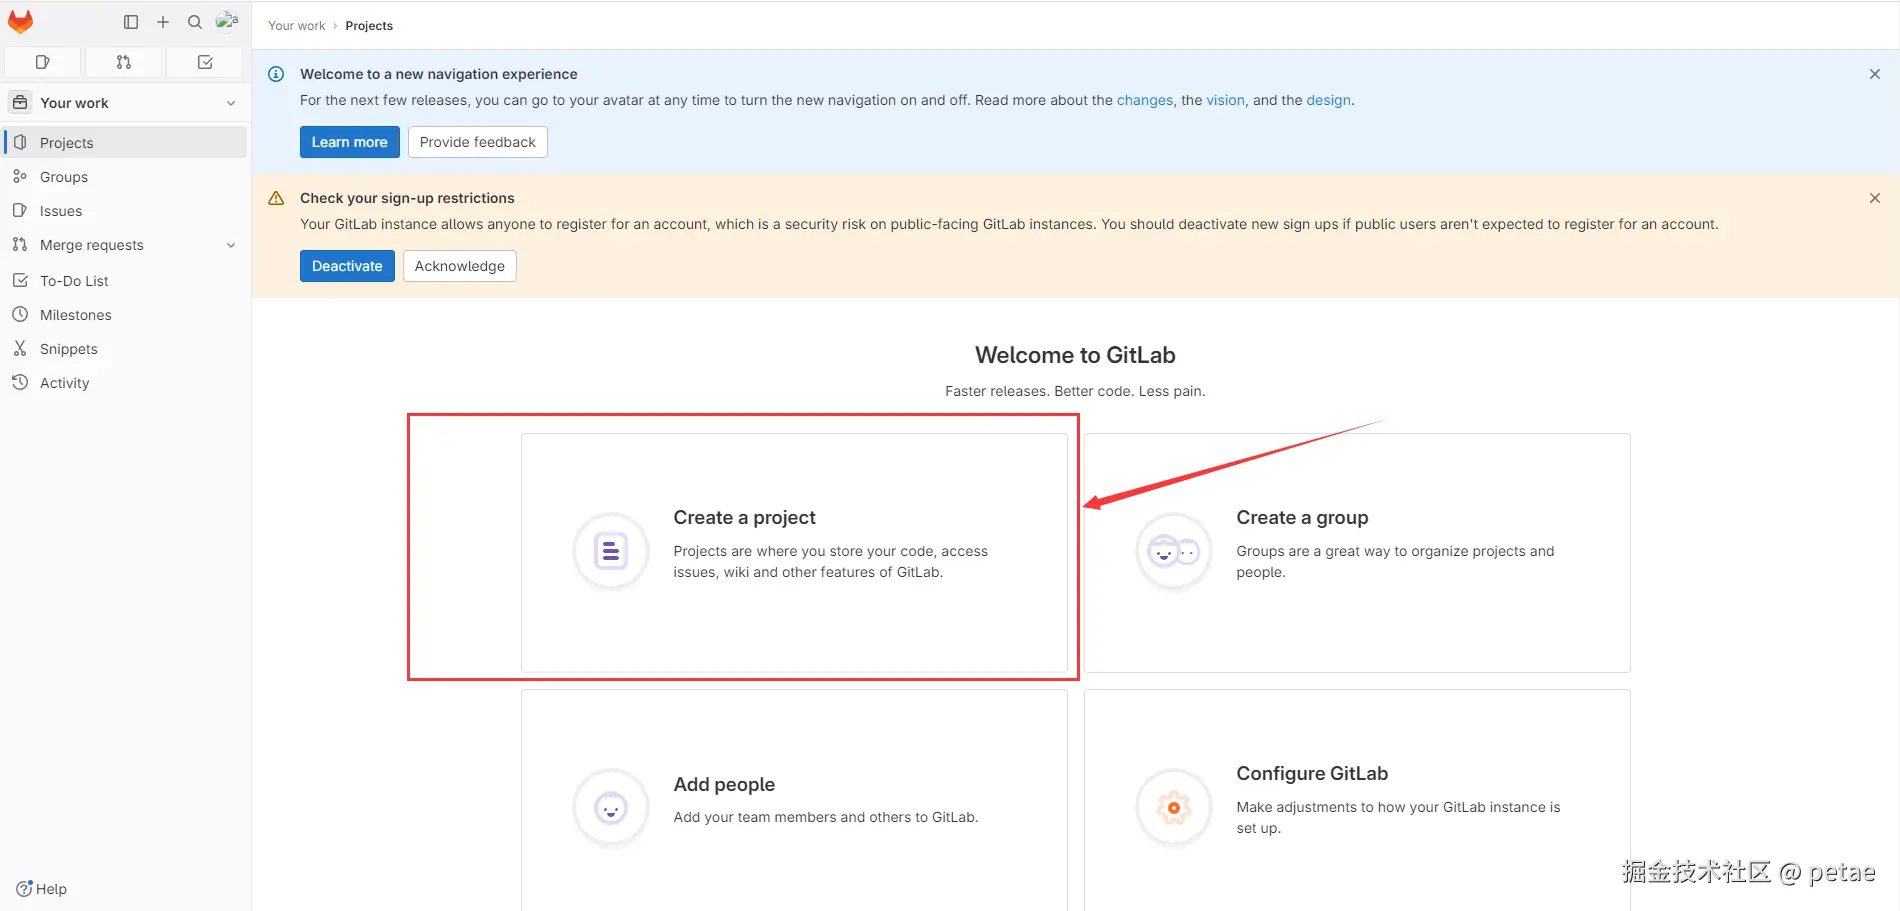Click the GitLab fox logo
The width and height of the screenshot is (1900, 911).
(x=20, y=22)
